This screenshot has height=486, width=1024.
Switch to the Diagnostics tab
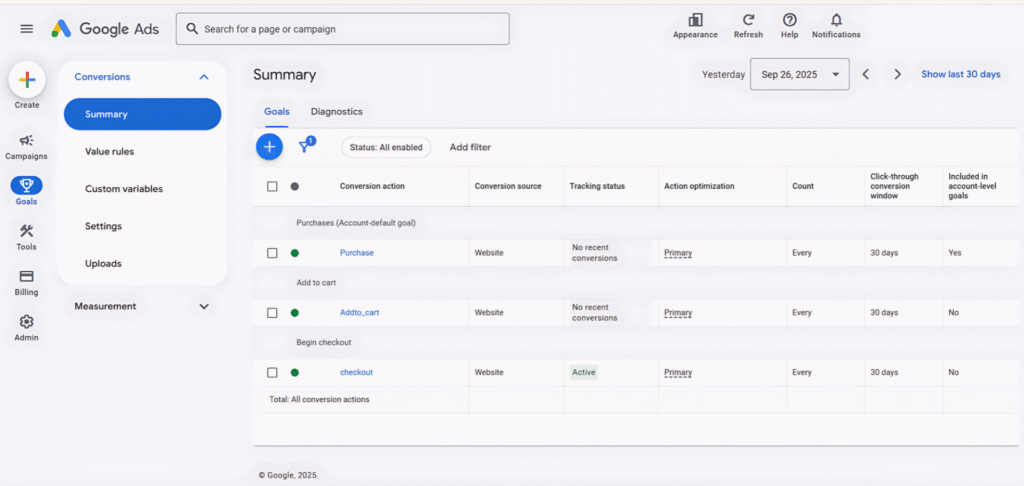tap(336, 112)
